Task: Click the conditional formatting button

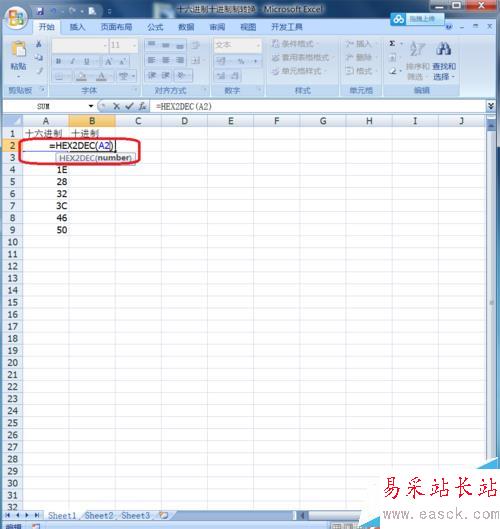Action: pyautogui.click(x=294, y=44)
